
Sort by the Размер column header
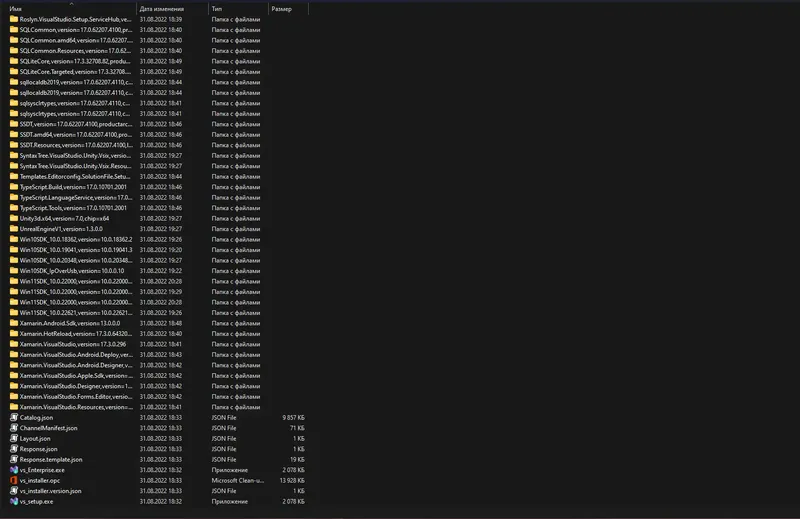282,9
